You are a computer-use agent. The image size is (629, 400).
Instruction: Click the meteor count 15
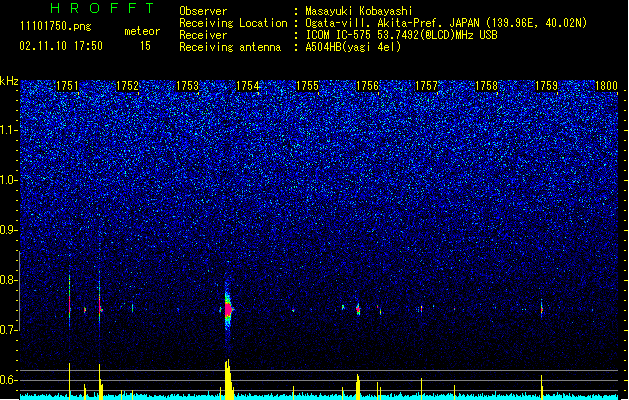145,46
